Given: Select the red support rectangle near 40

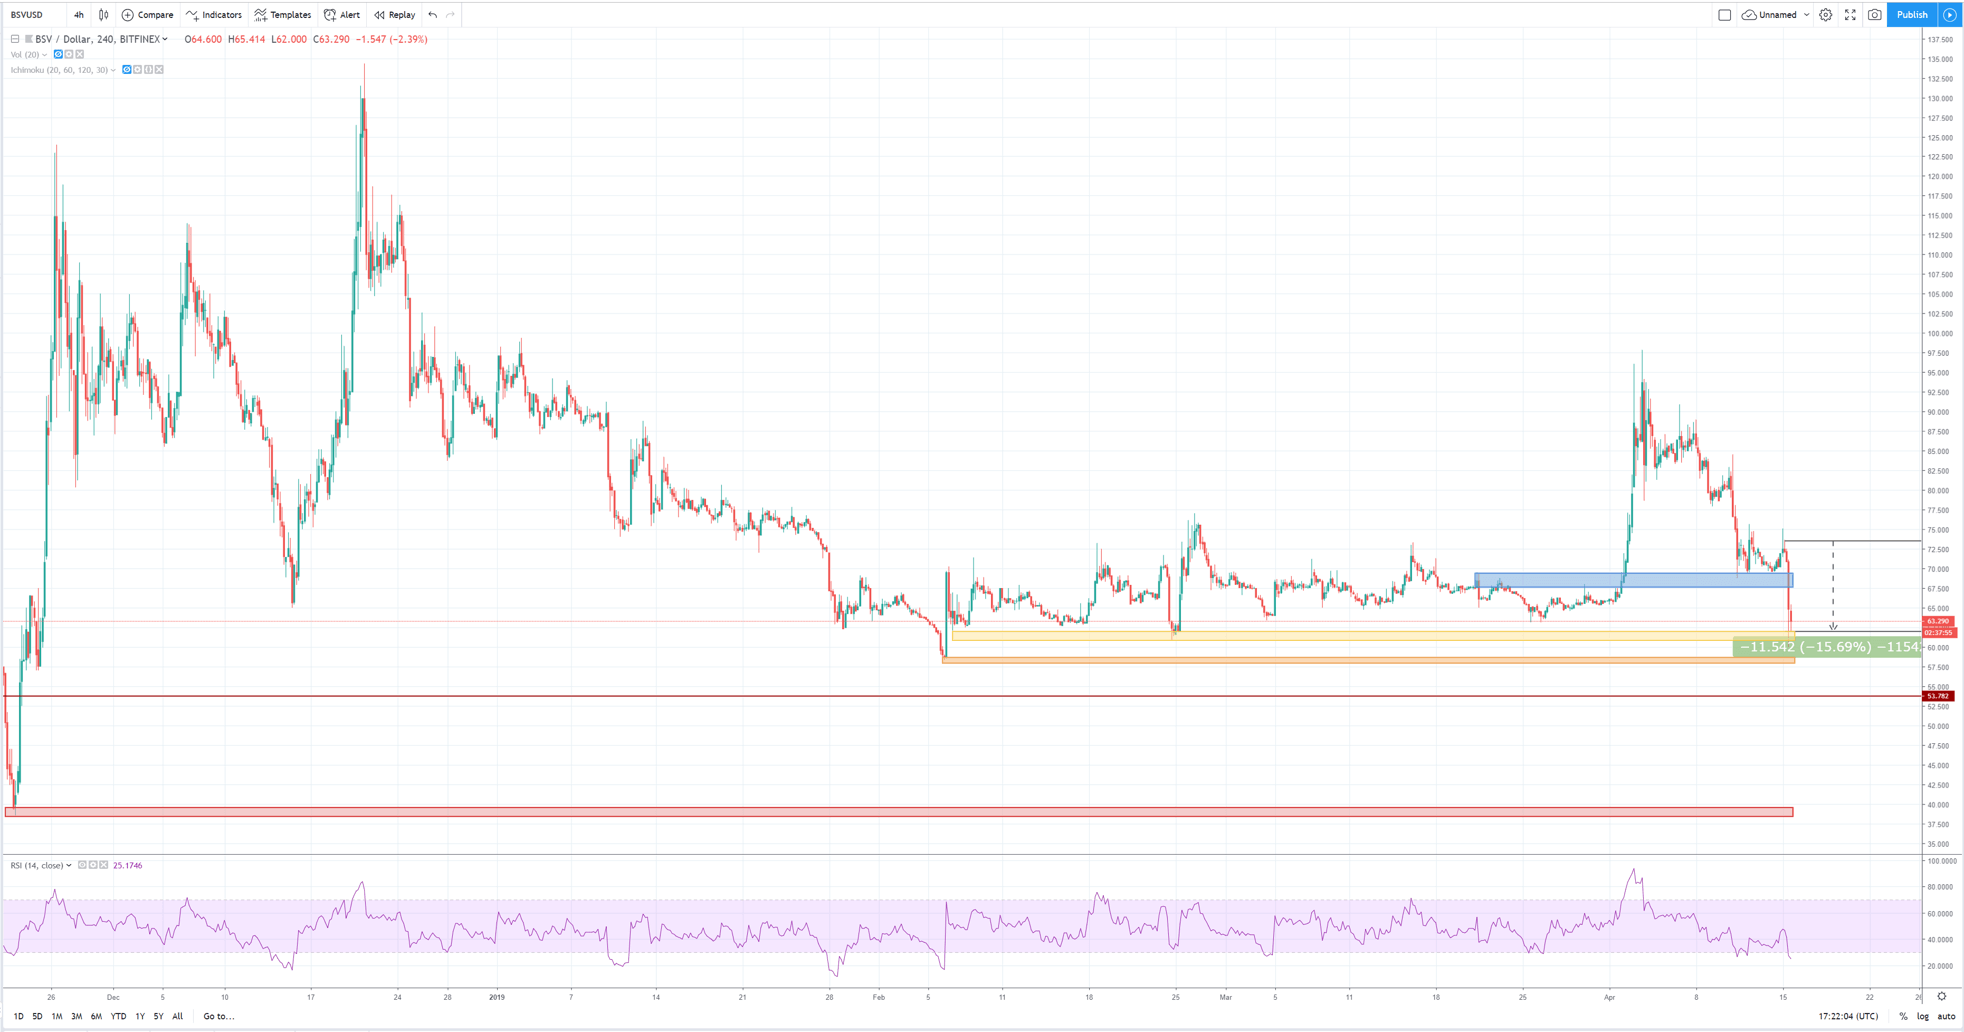Looking at the screenshot, I should pos(899,812).
